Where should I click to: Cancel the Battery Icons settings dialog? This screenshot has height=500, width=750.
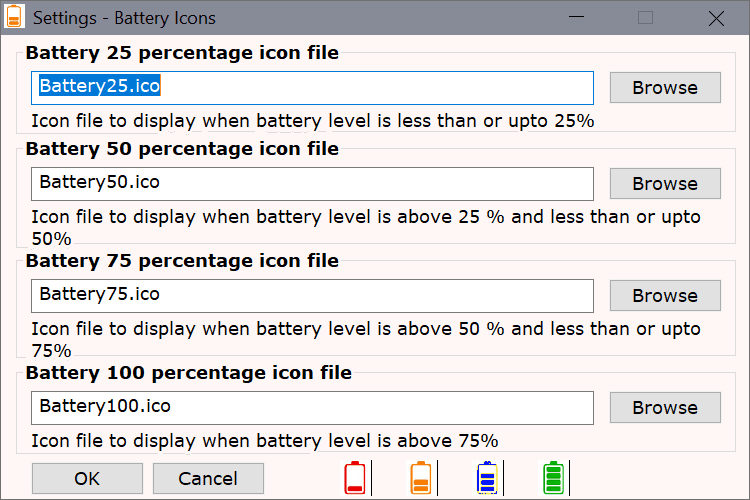coord(208,478)
